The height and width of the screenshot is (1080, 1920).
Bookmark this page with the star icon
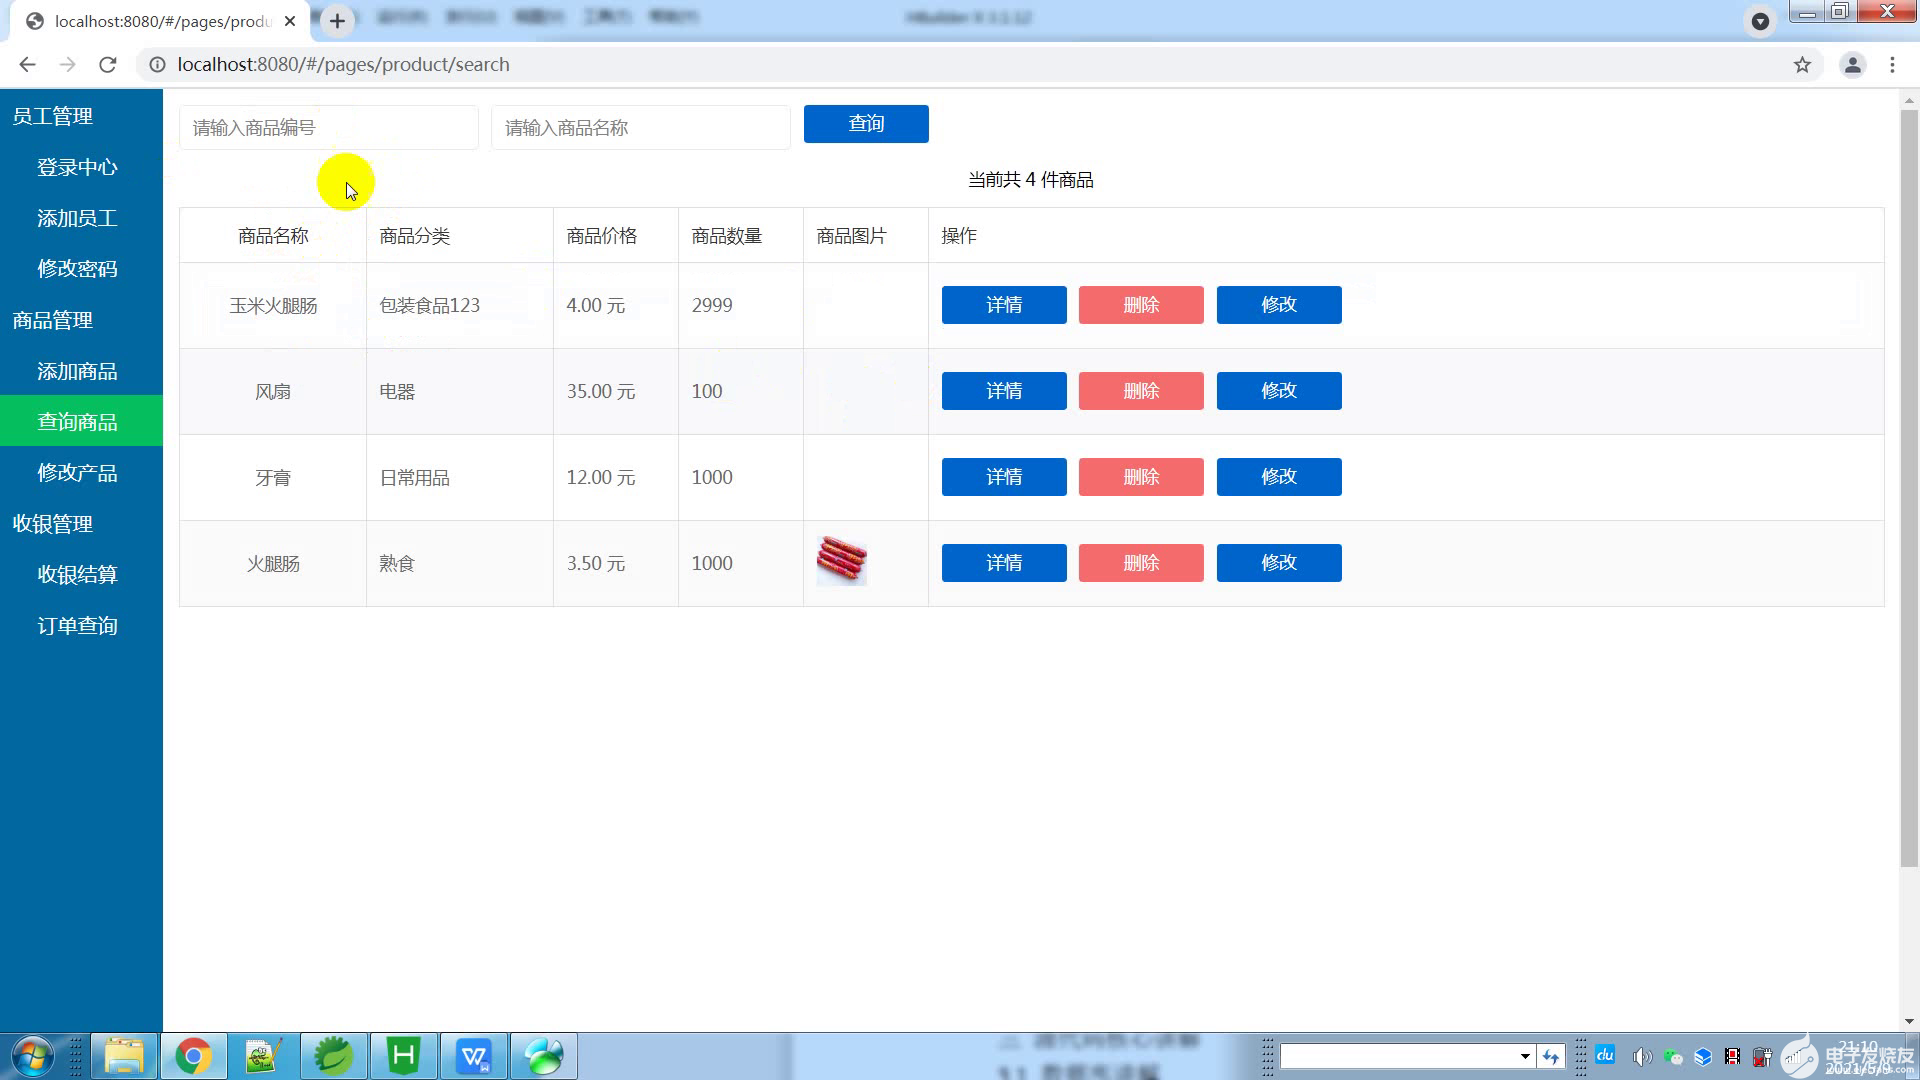pos(1802,65)
